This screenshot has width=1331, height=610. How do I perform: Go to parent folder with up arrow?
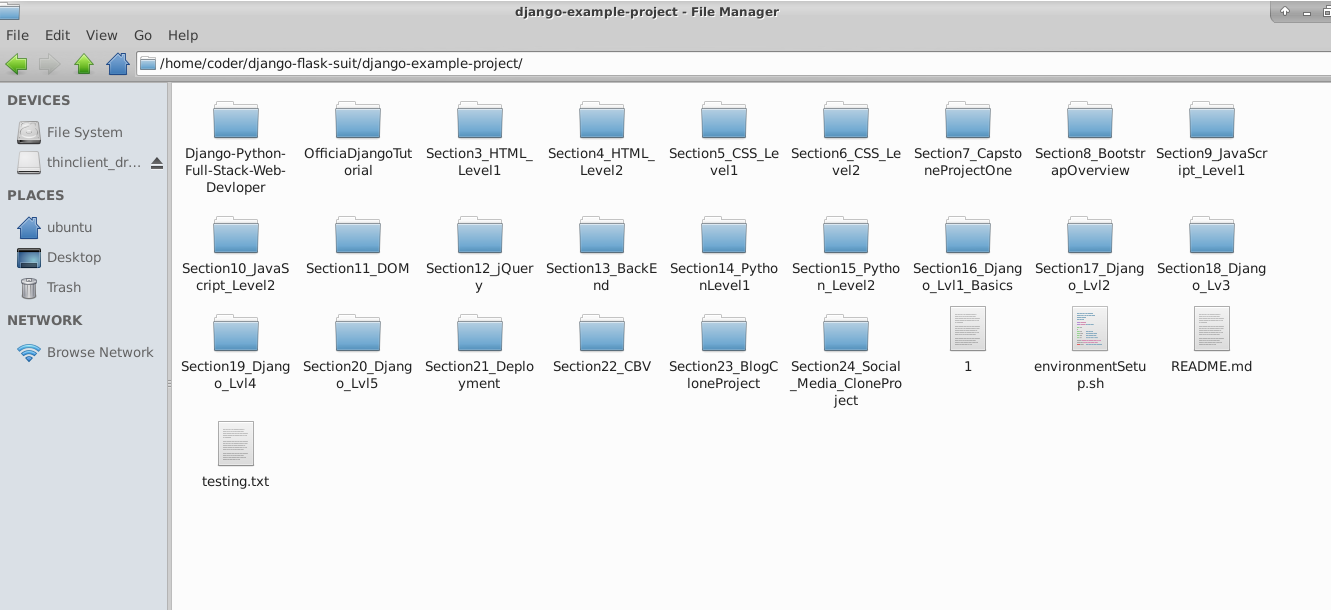tap(84, 64)
